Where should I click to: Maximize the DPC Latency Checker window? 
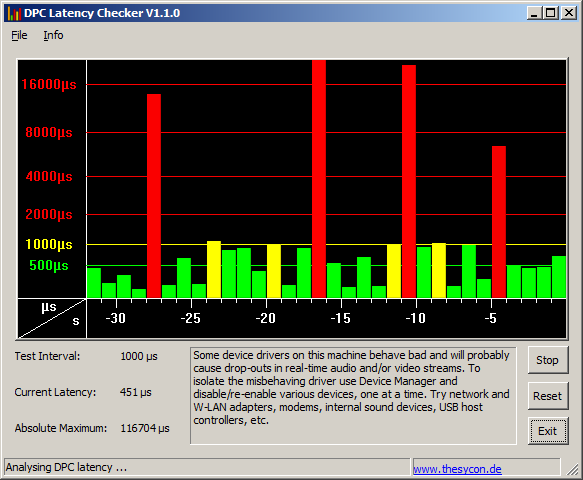[x=551, y=13]
